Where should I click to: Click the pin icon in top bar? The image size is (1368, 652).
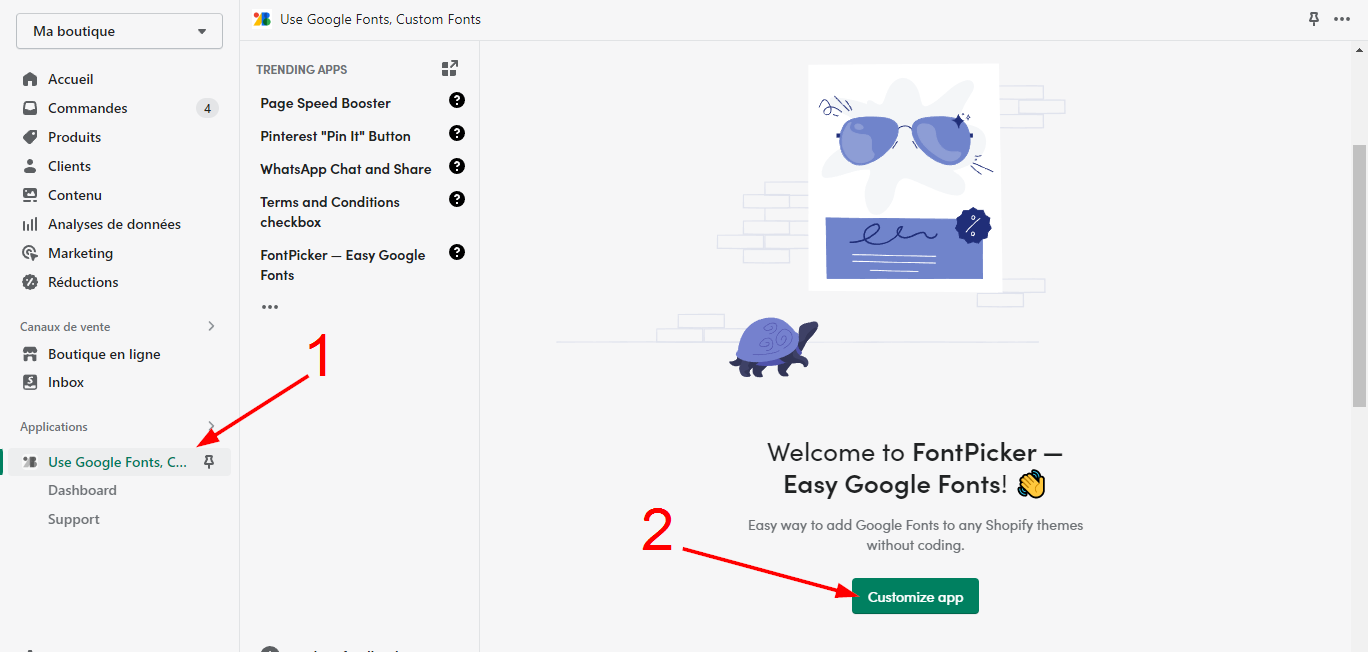[x=1314, y=19]
